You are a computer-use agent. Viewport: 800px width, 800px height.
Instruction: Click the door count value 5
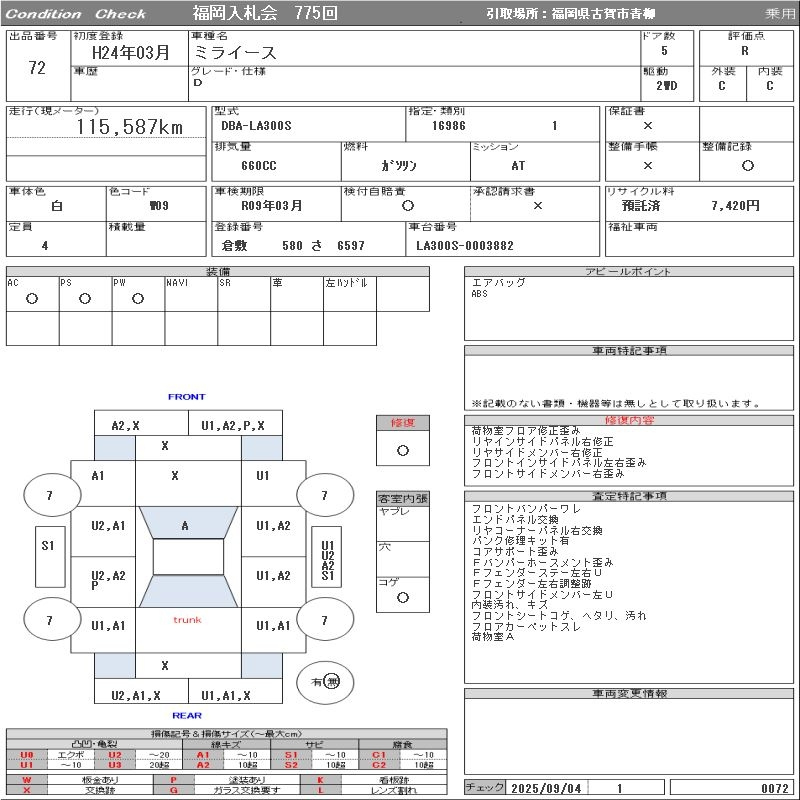coord(664,51)
